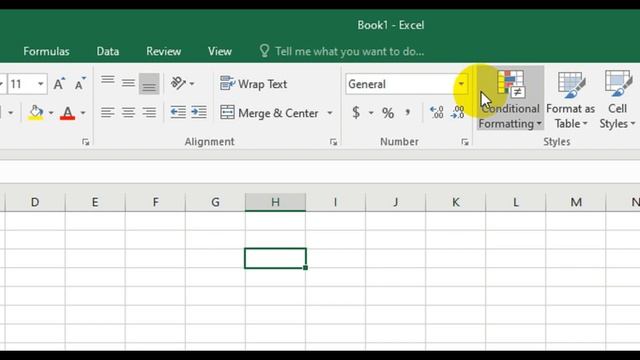This screenshot has height=360, width=640.
Task: Apply Comma Style formatting
Action: 407,113
